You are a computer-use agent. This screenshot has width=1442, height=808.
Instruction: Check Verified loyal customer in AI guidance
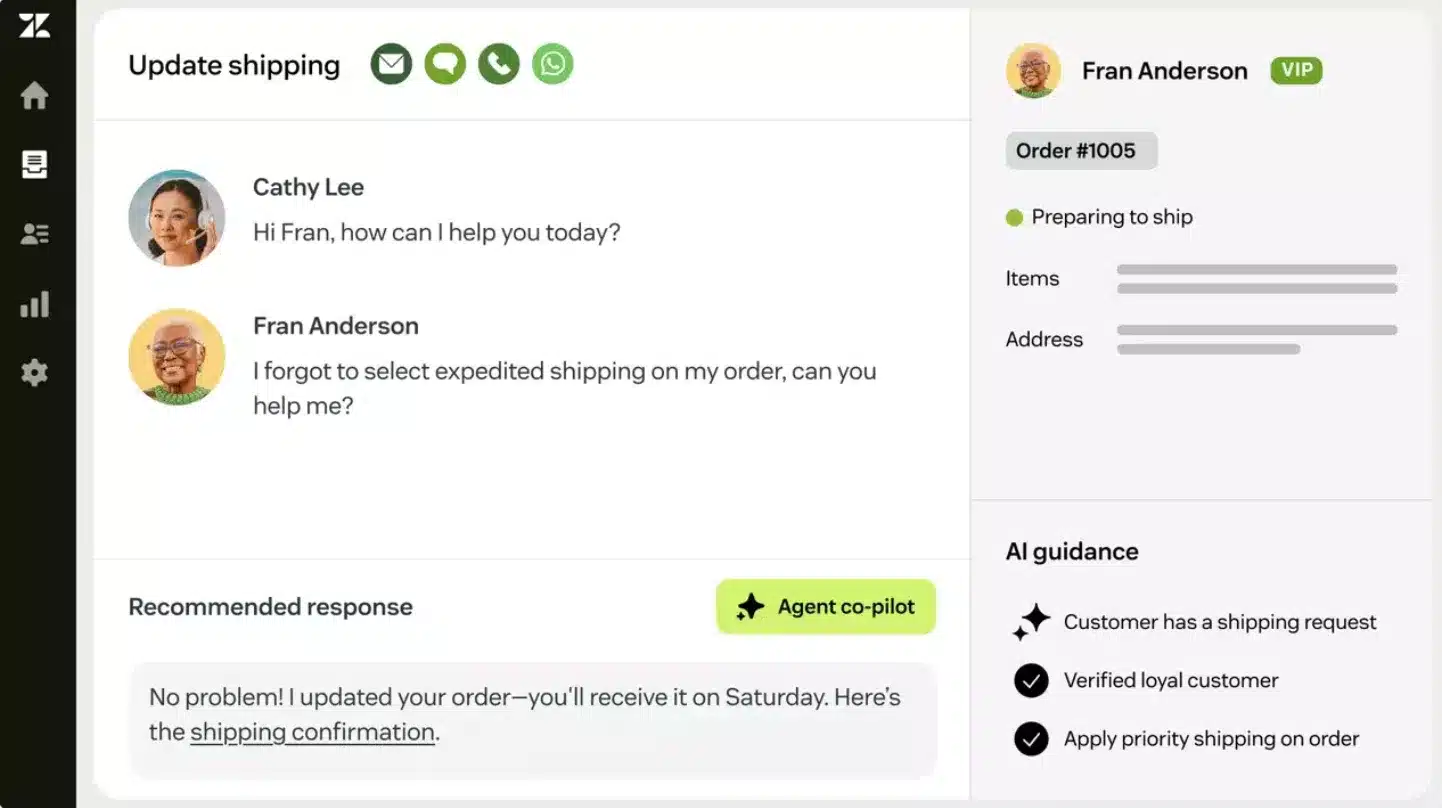(x=1031, y=680)
